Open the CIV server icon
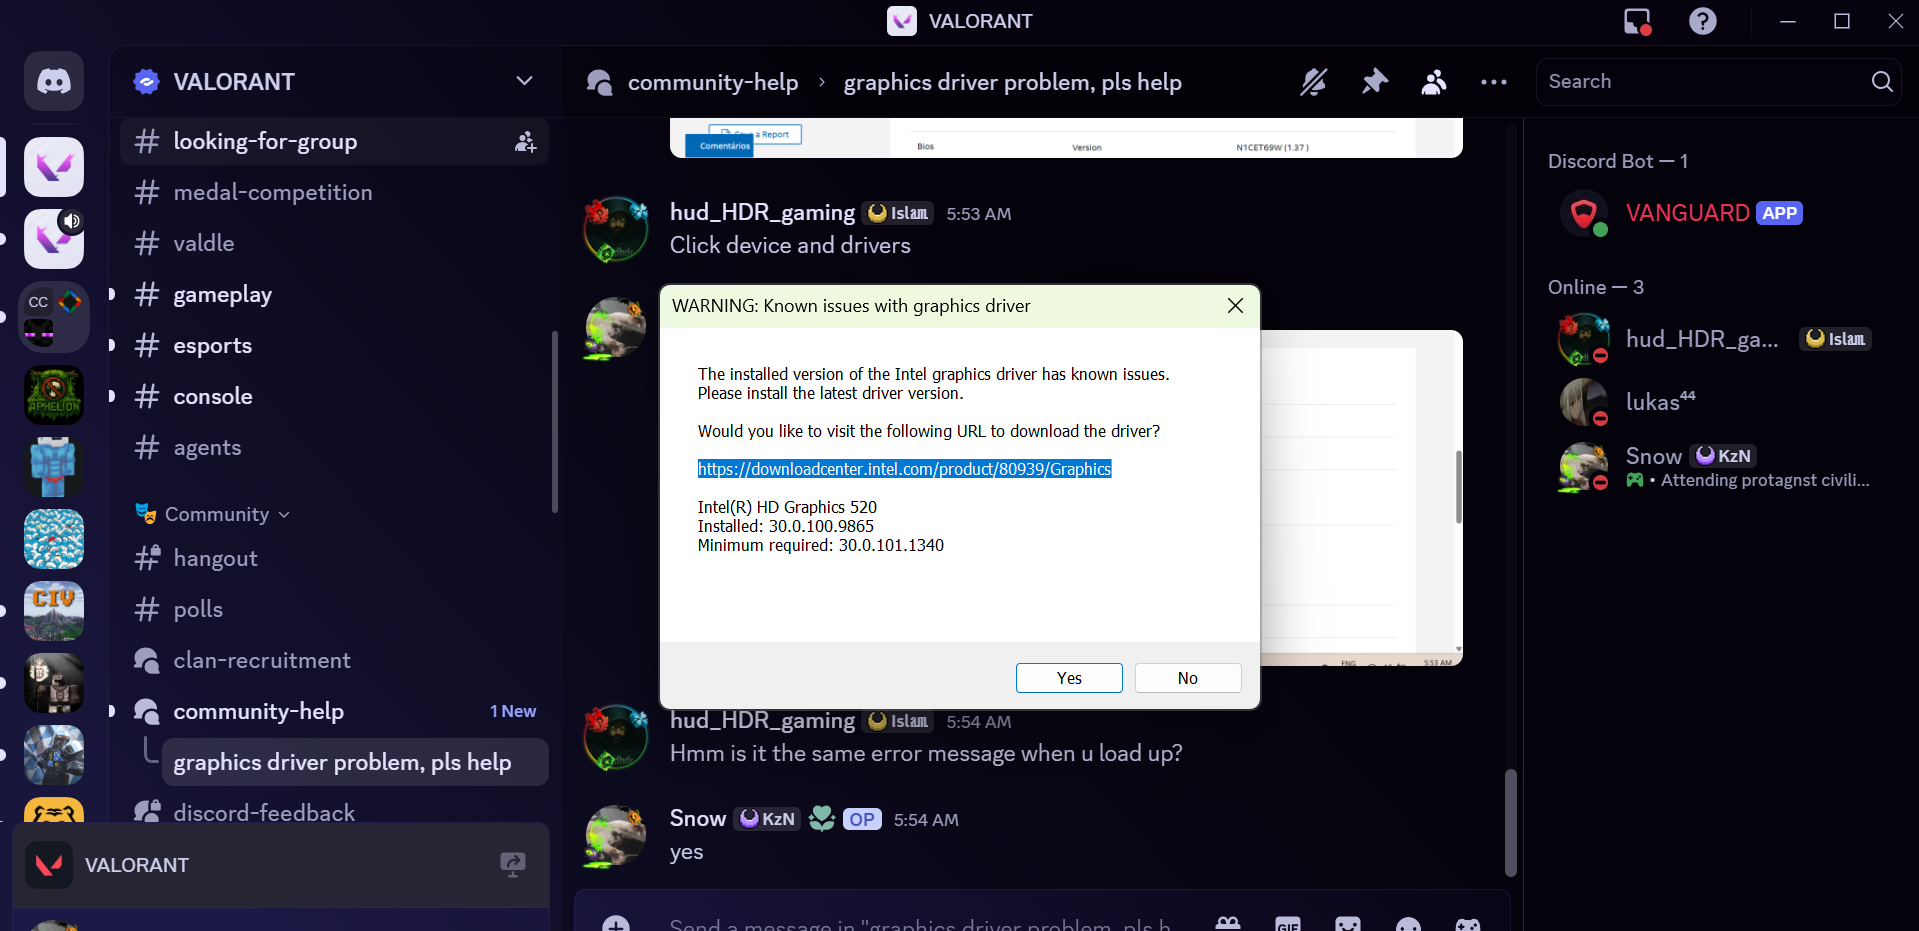 [x=54, y=611]
